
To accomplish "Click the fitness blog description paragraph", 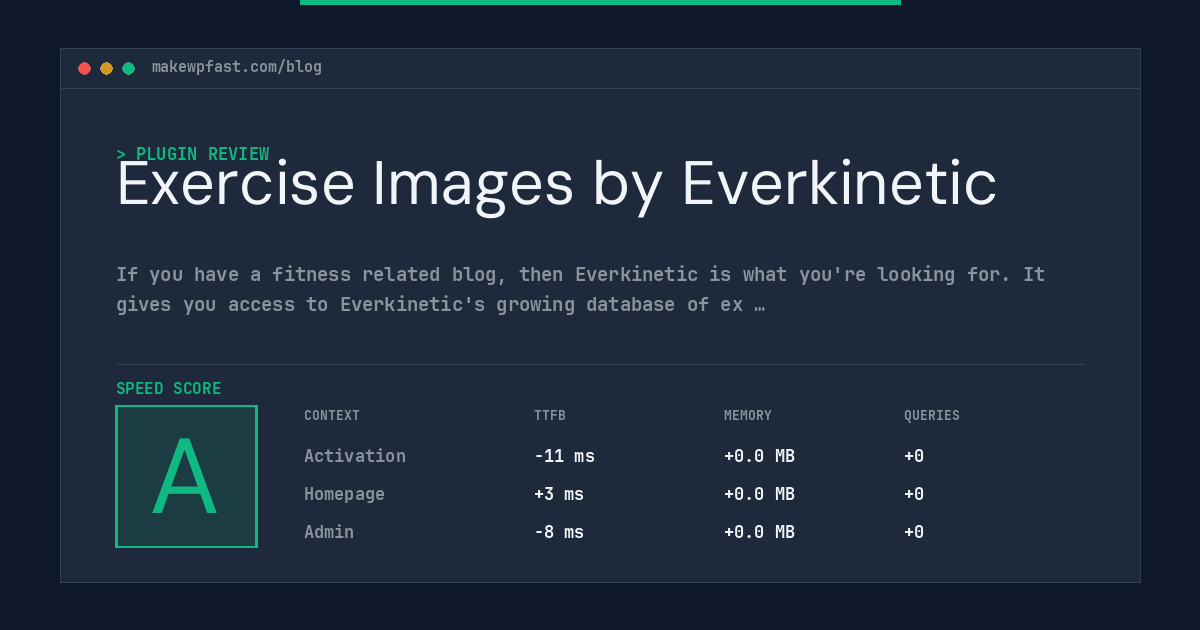I will coord(580,289).
